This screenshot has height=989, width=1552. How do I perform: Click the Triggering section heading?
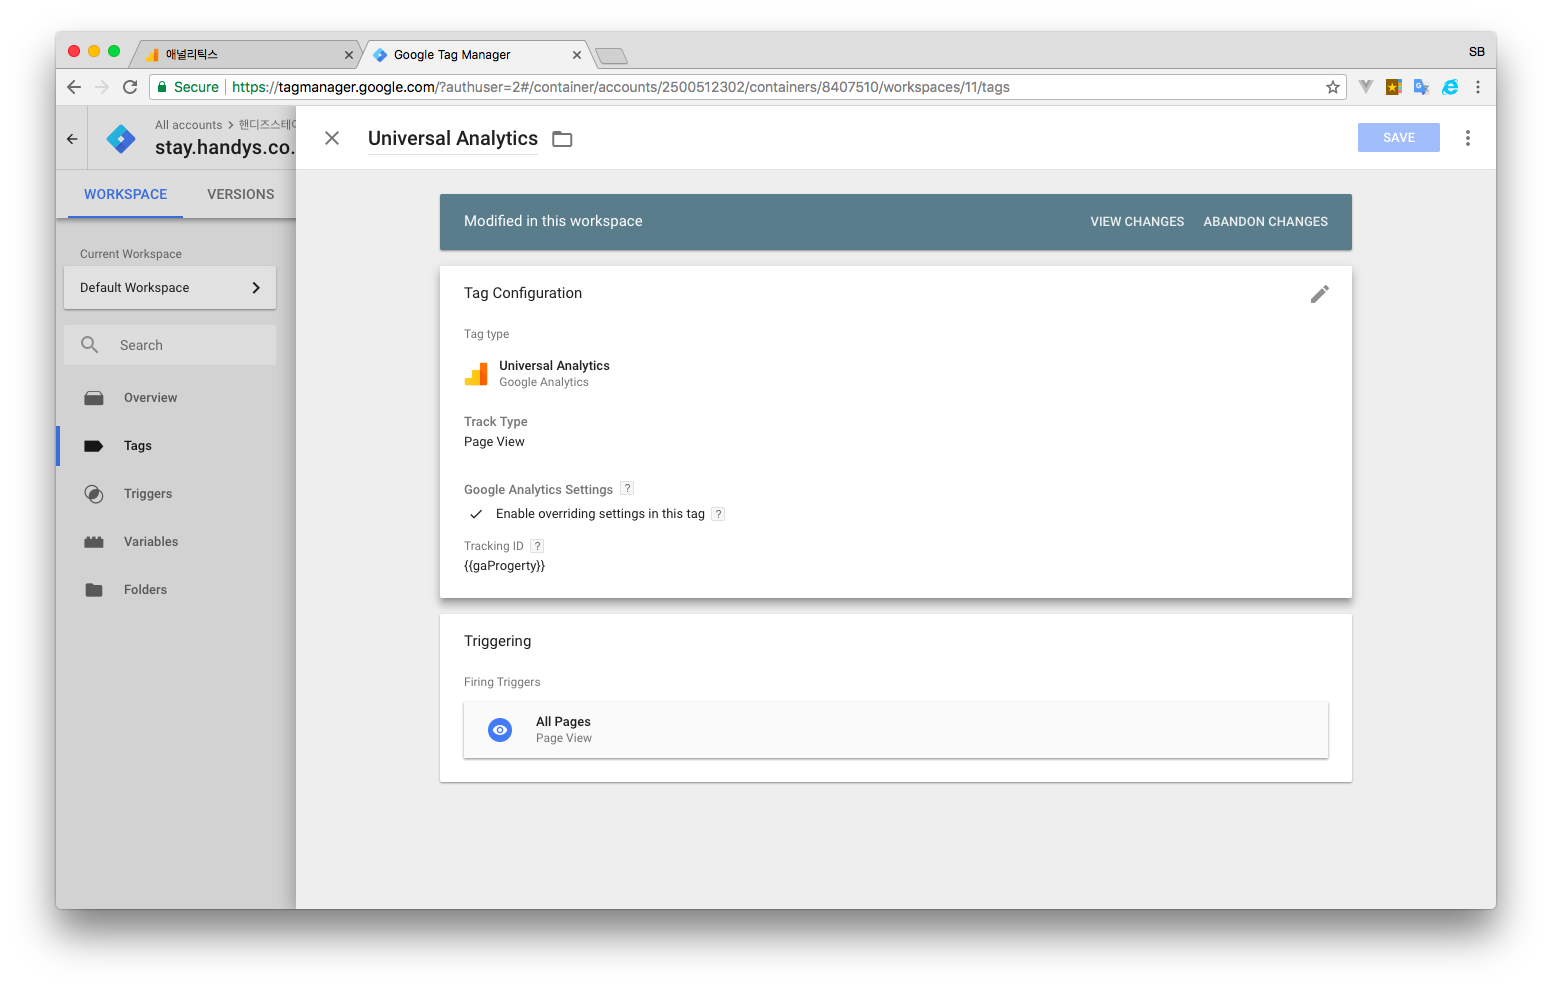click(497, 641)
